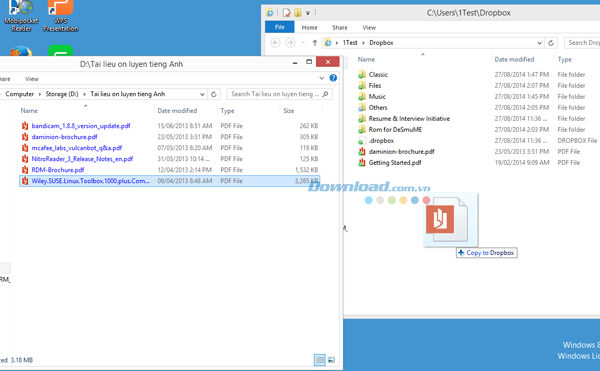Expand the ribbon in Tai lieu window

click(x=321, y=78)
